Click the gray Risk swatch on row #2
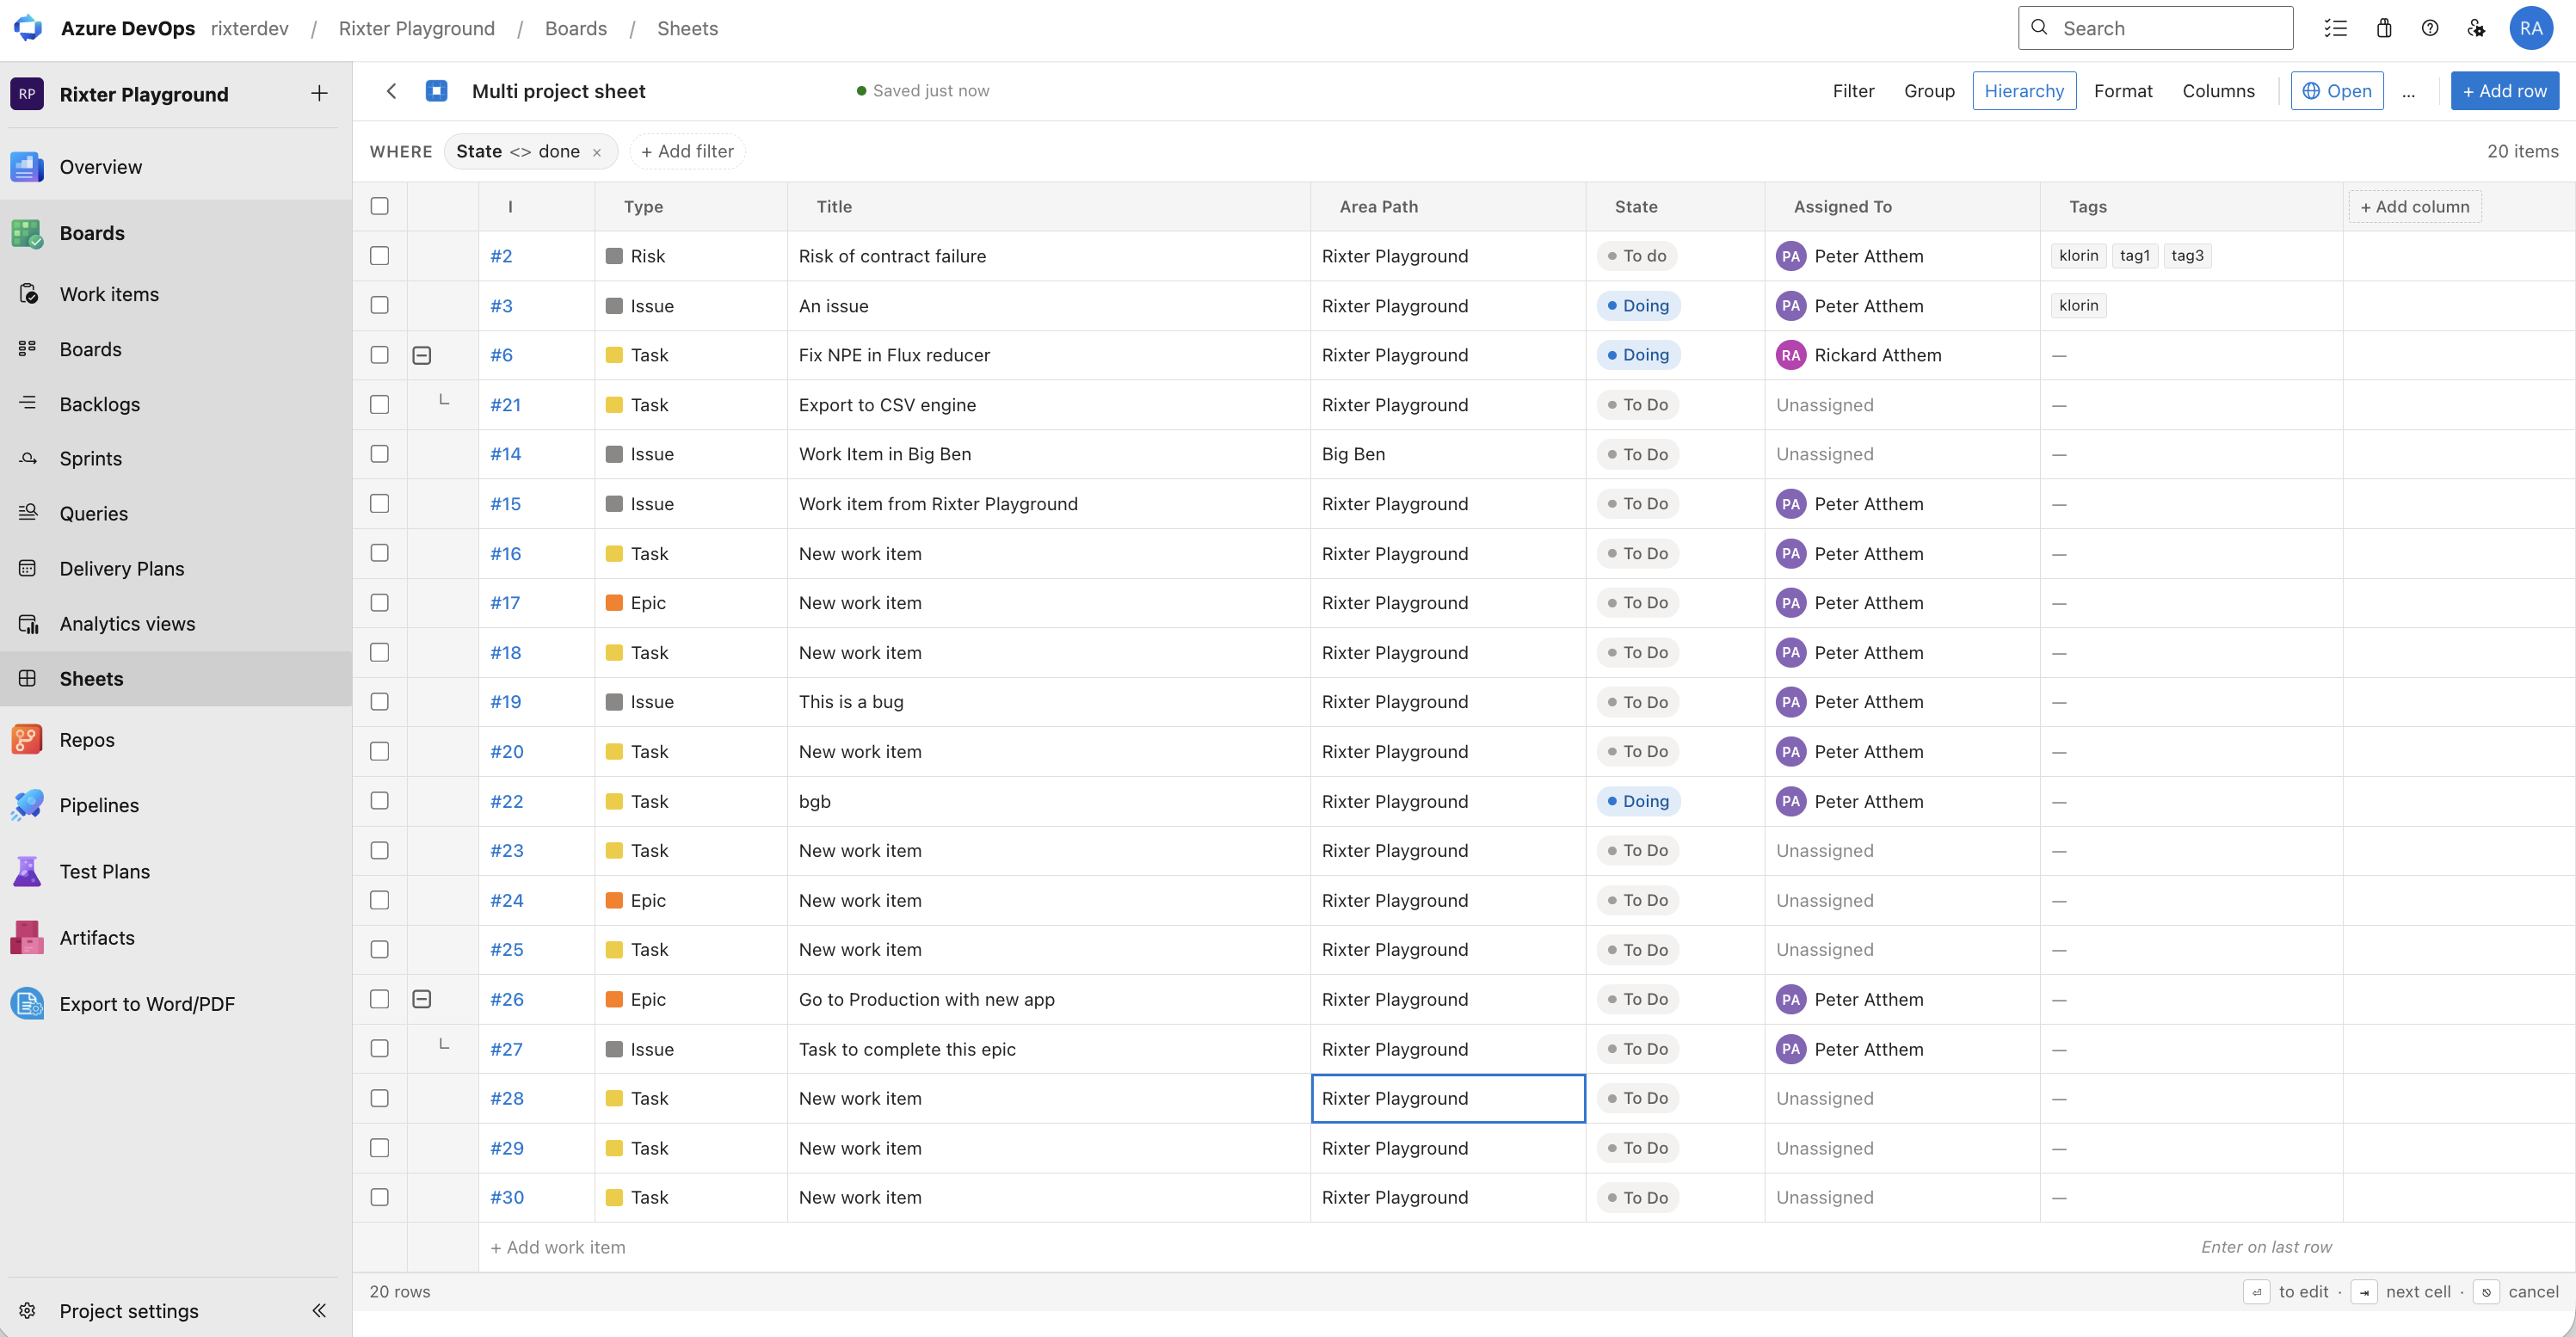2576x1337 pixels. click(x=614, y=256)
